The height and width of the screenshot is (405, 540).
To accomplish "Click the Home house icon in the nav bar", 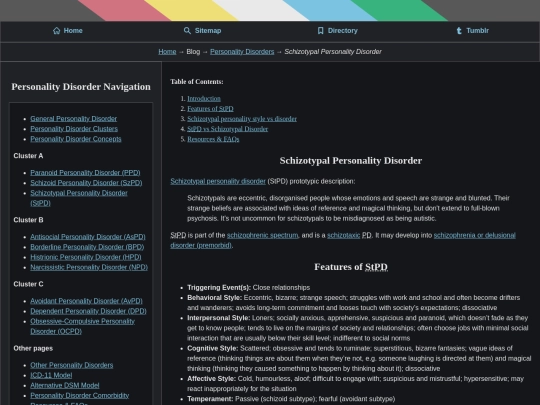I will coord(56,31).
